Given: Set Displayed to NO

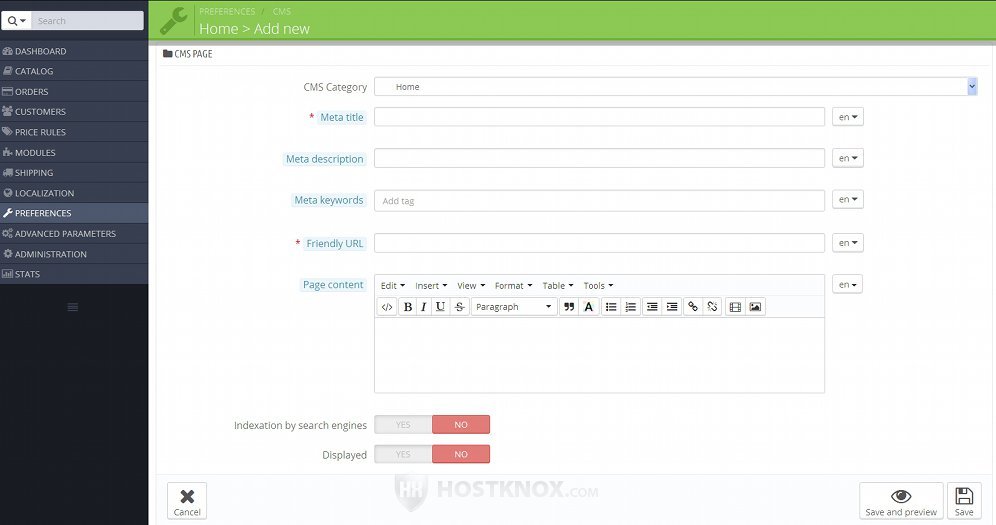Looking at the screenshot, I should pyautogui.click(x=461, y=455).
